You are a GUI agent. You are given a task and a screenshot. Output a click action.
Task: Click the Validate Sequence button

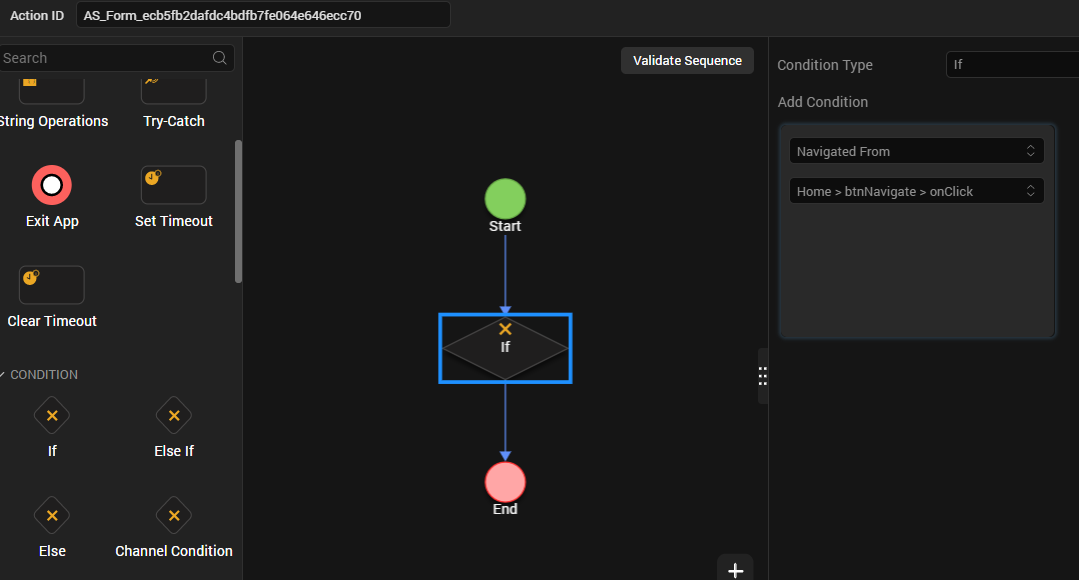(x=687, y=61)
